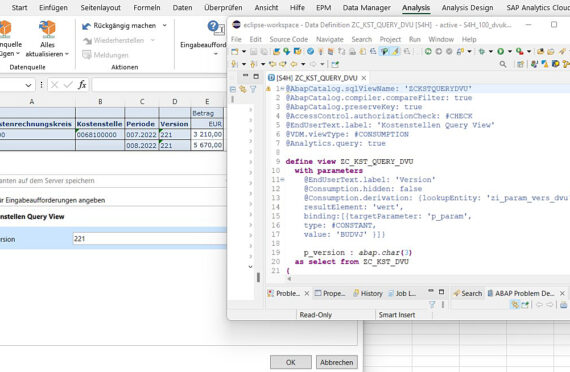Select cell with period 008.2022
The image size is (570, 372).
tap(141, 145)
